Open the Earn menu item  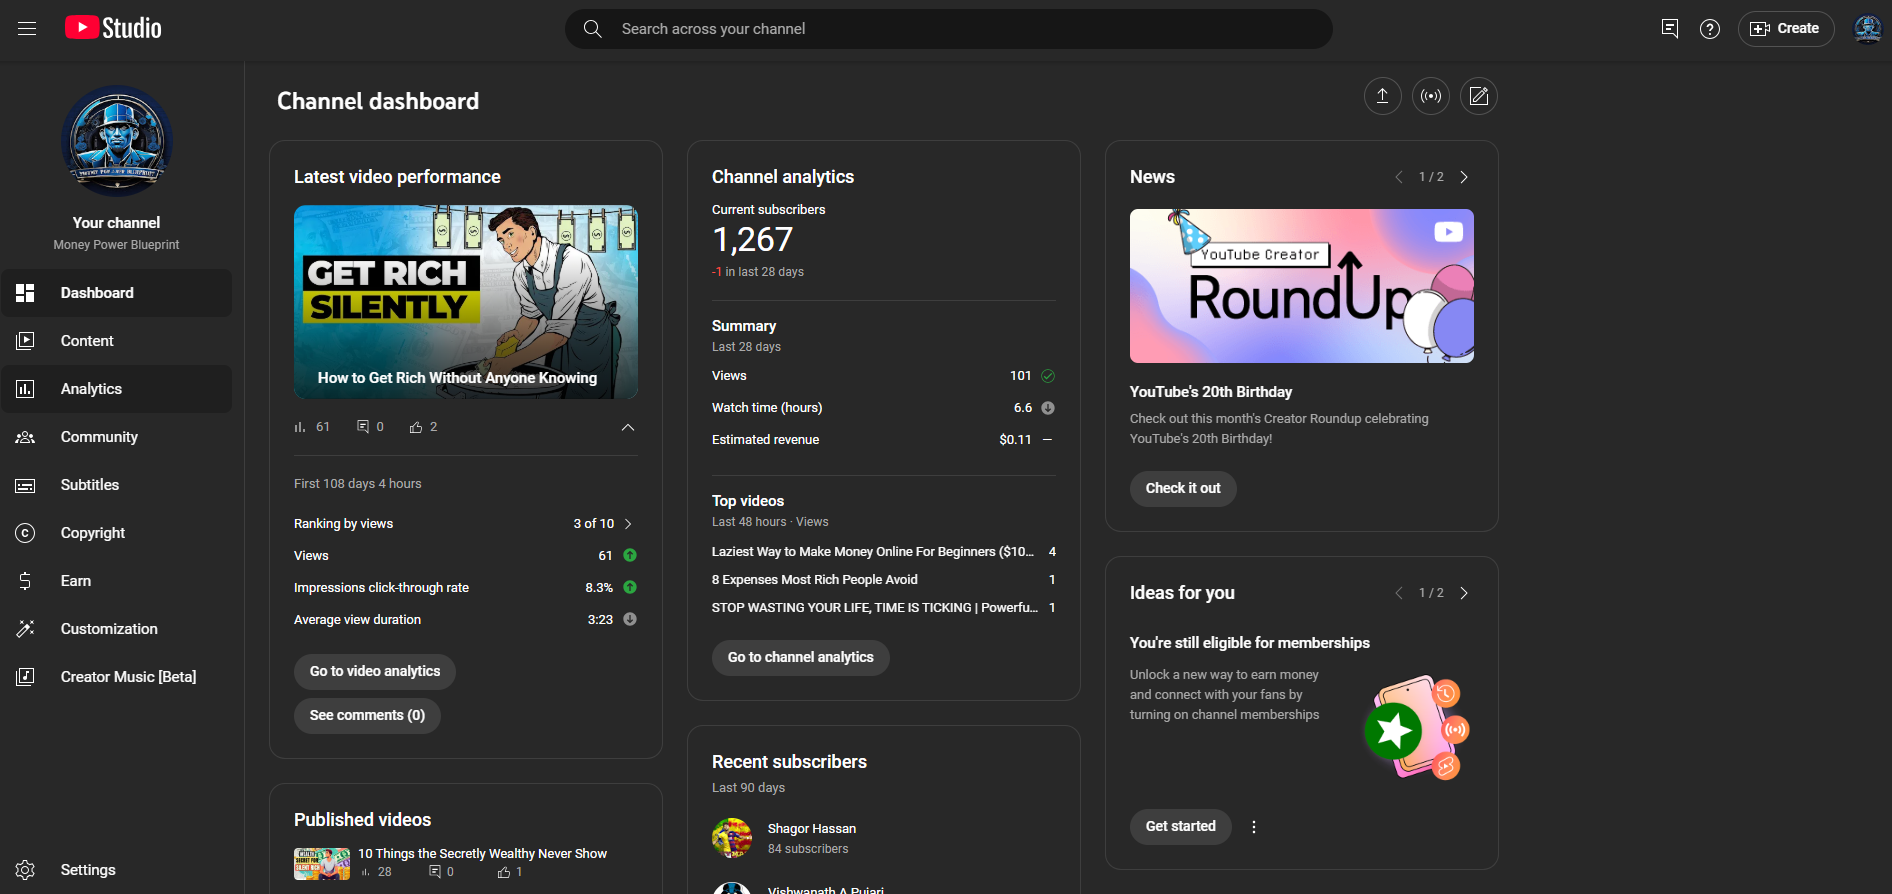pos(117,581)
